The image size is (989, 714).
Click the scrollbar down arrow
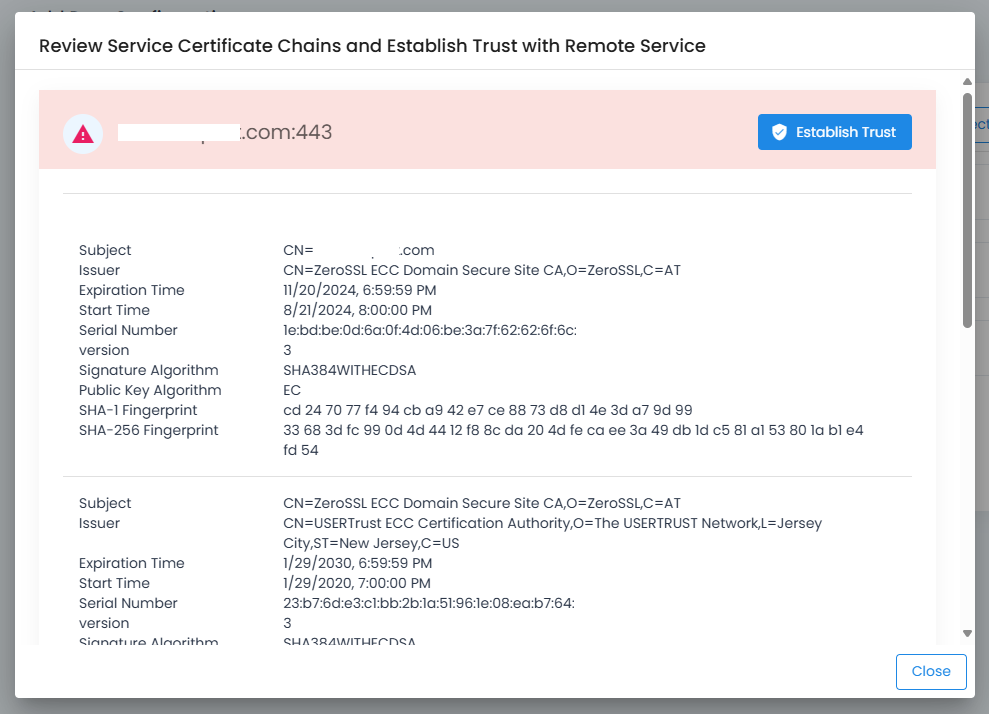[967, 633]
